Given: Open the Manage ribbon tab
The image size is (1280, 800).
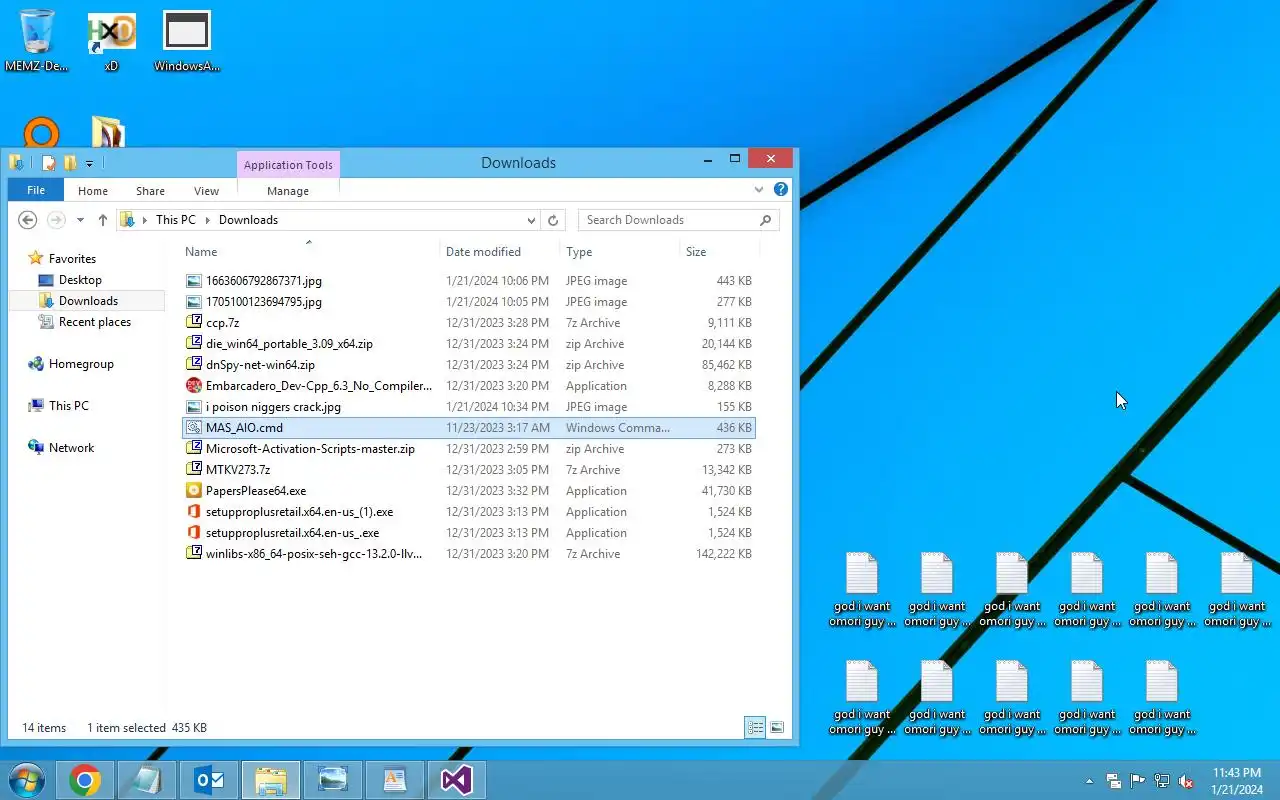Looking at the screenshot, I should pos(288,191).
